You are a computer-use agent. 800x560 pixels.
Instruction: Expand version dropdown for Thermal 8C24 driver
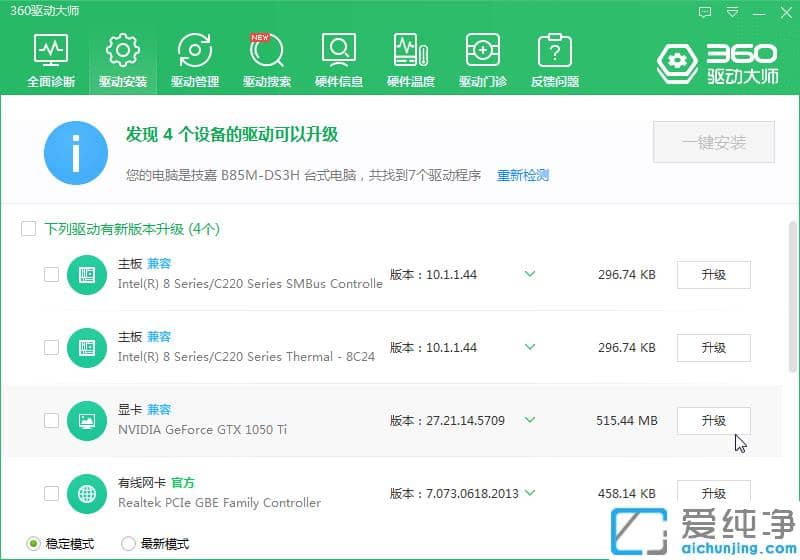click(530, 347)
